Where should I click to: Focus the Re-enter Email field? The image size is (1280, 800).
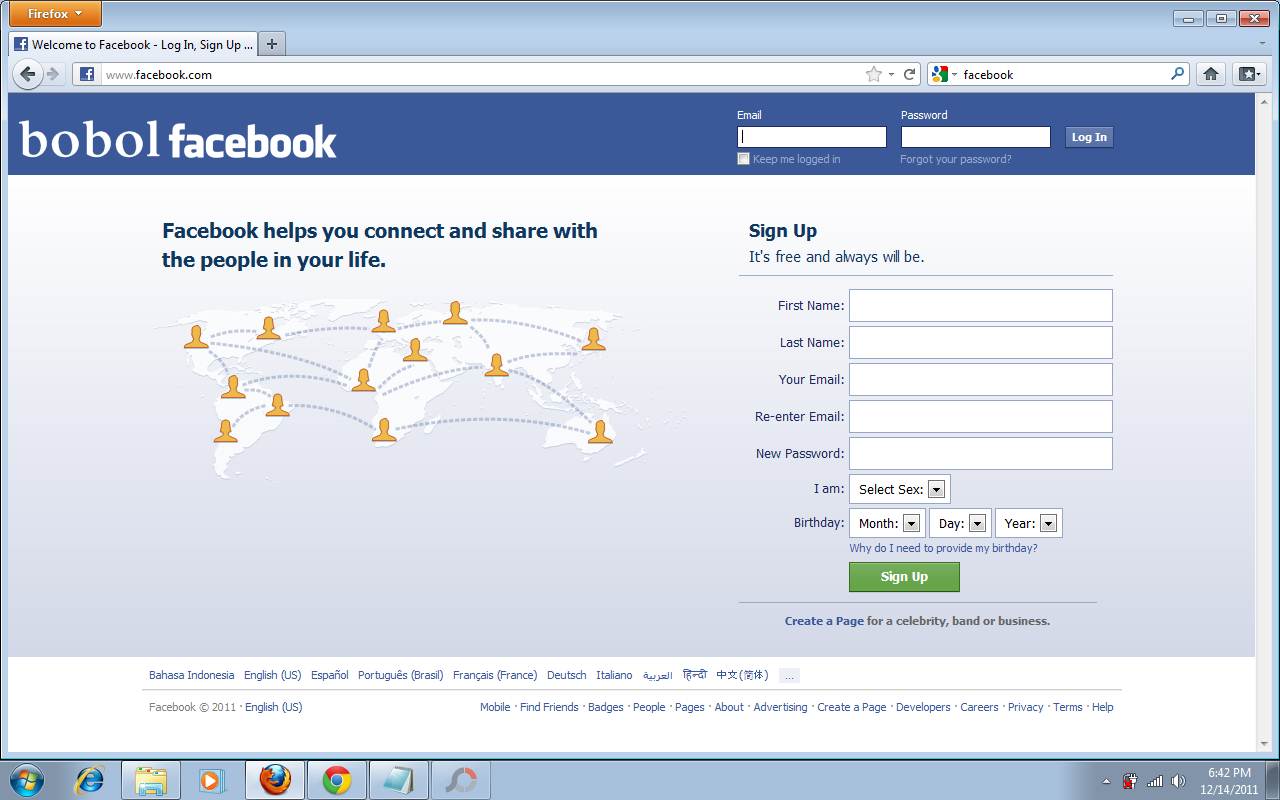coord(981,416)
